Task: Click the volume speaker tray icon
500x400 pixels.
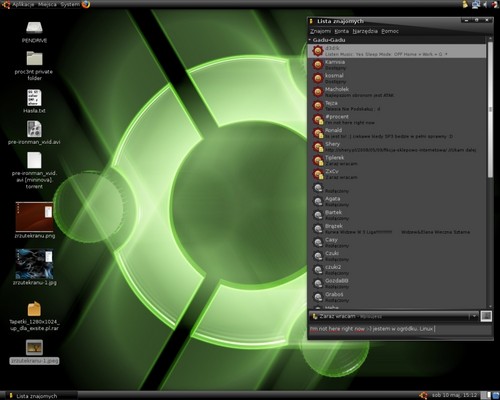Action: coord(485,4)
